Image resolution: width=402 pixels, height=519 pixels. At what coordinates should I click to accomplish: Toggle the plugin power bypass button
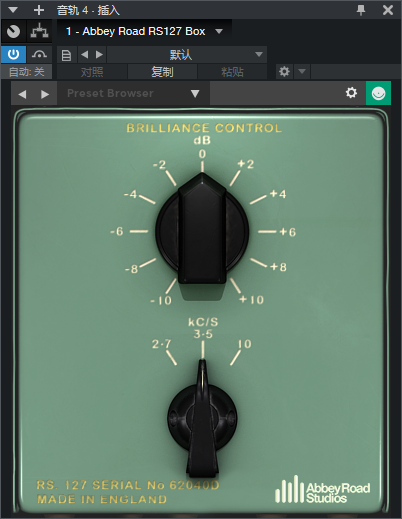point(13,54)
